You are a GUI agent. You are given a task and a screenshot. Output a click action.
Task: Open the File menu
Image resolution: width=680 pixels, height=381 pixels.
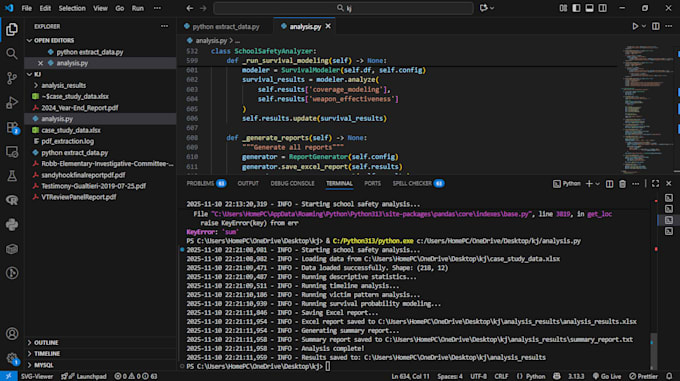(x=26, y=8)
